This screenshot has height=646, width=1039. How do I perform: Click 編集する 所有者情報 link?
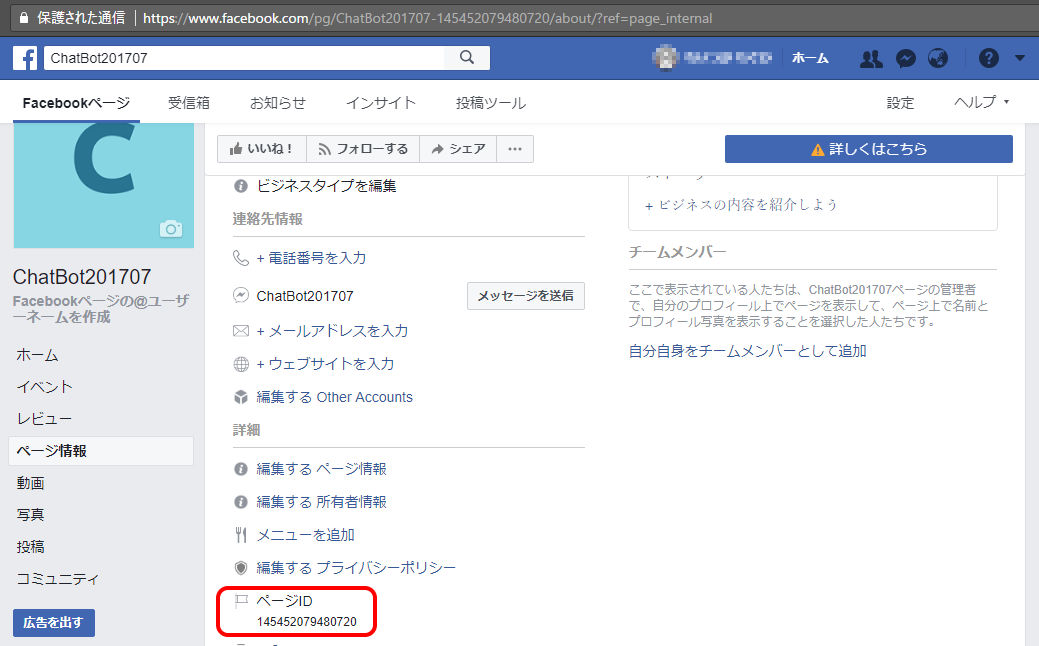321,502
